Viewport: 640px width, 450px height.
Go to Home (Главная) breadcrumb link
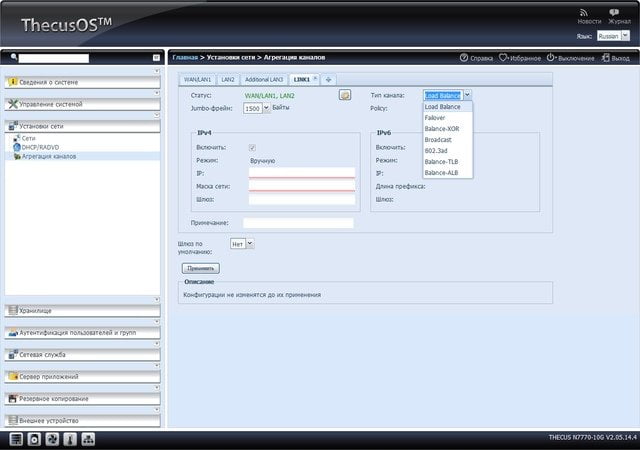coord(185,58)
